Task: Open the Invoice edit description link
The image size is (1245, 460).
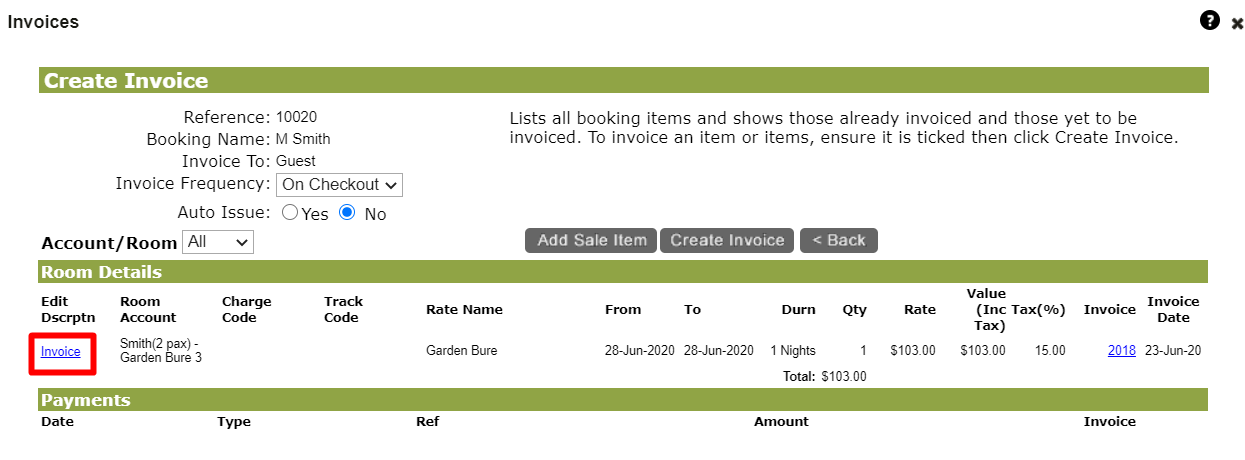Action: pyautogui.click(x=61, y=351)
